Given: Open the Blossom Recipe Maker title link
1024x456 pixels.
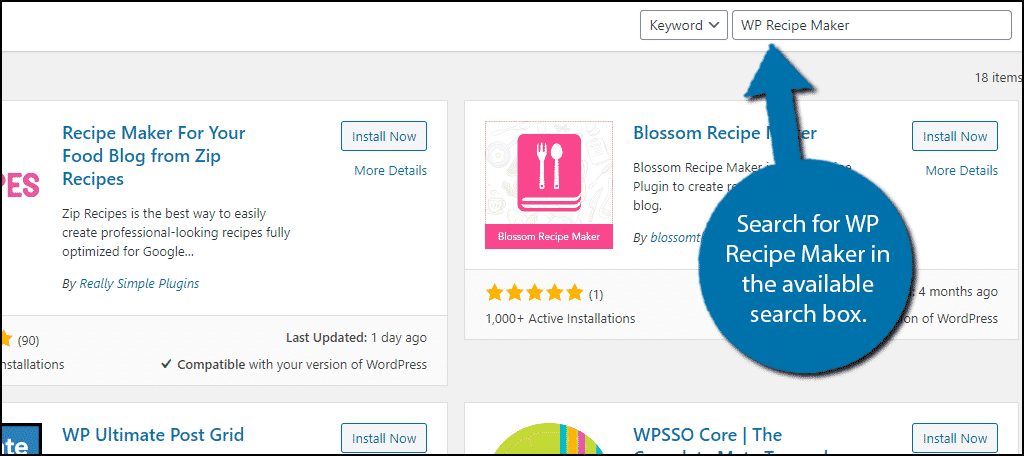Looking at the screenshot, I should 725,133.
